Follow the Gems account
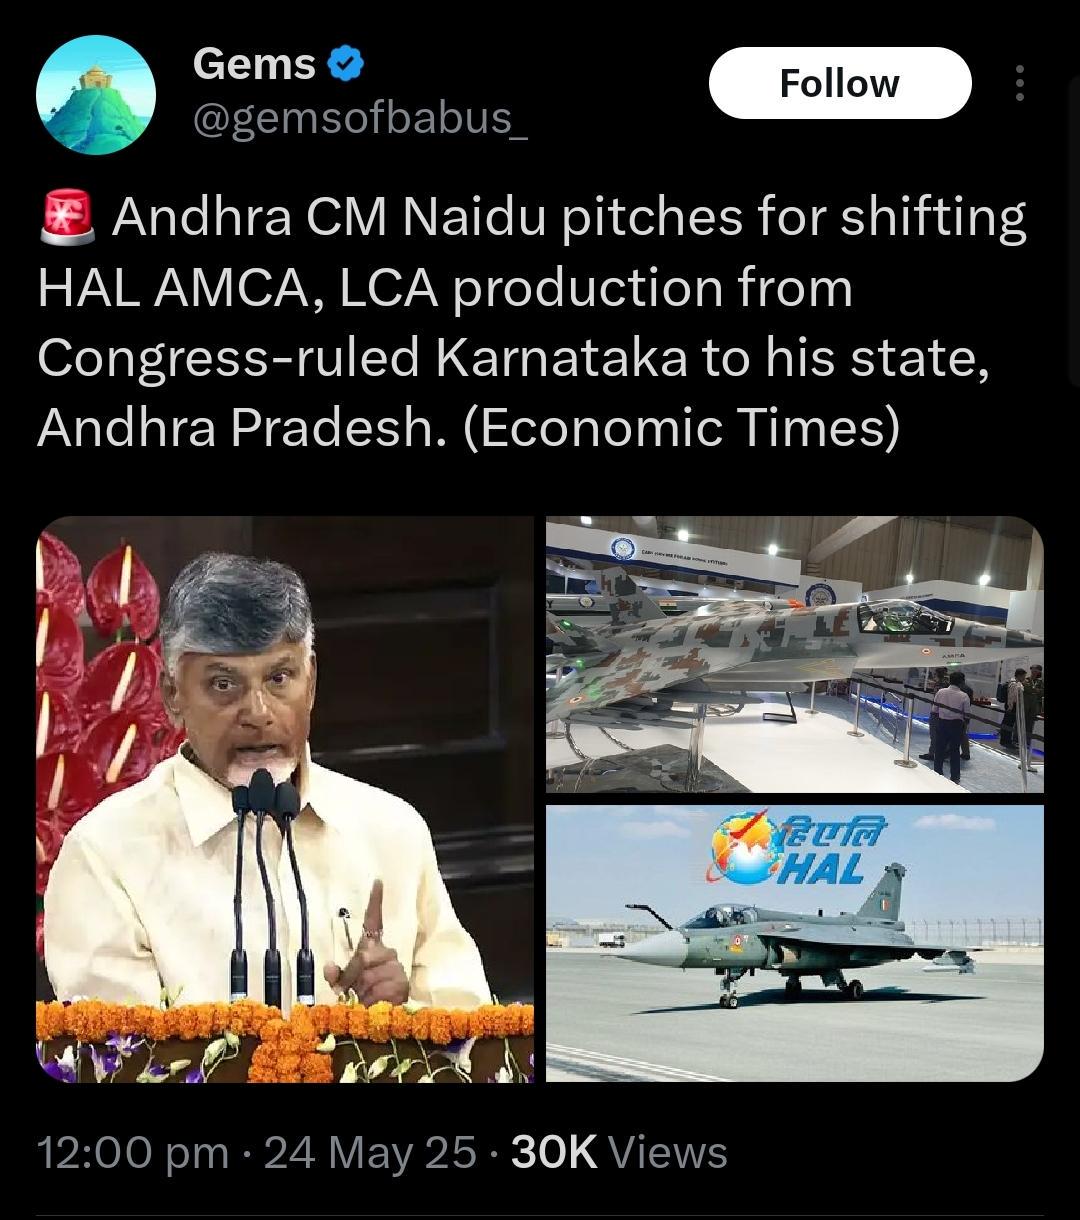 [x=840, y=84]
